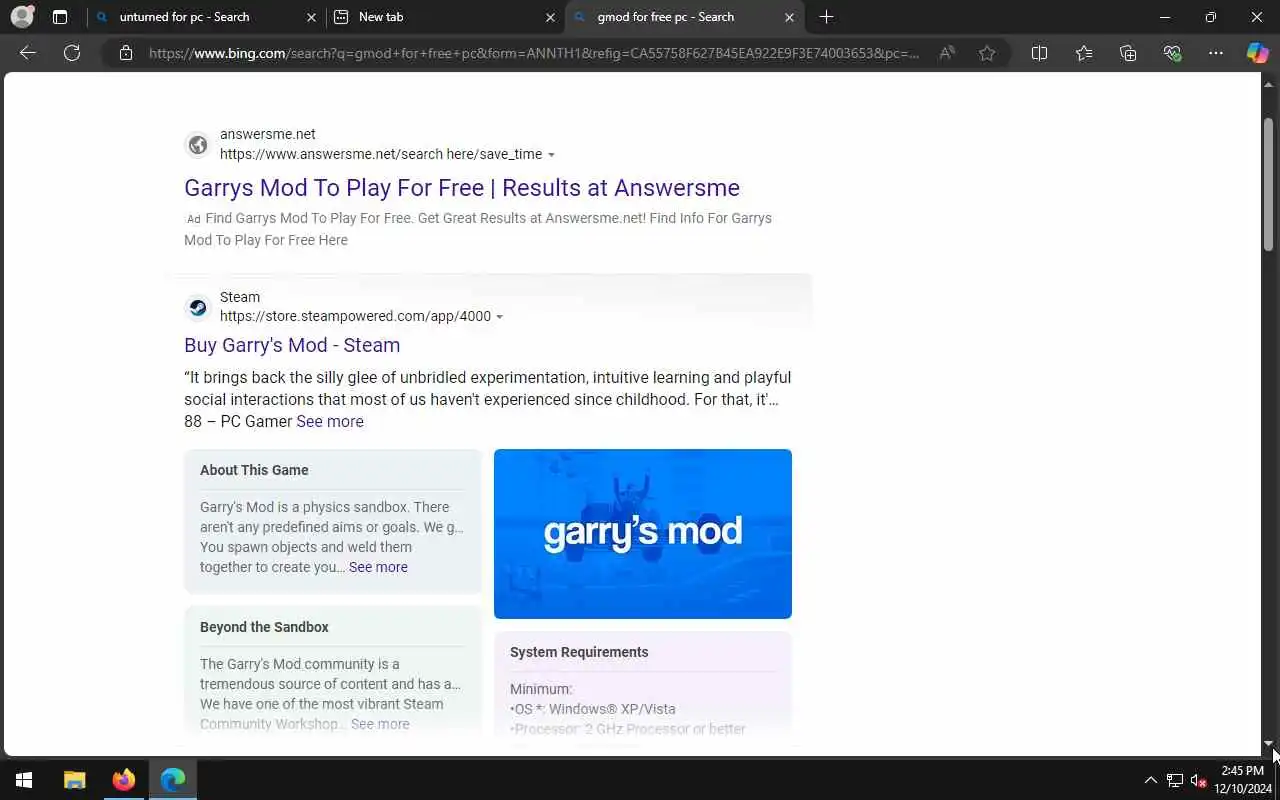Open the garry's mod banner image
The height and width of the screenshot is (800, 1280).
pos(643,534)
